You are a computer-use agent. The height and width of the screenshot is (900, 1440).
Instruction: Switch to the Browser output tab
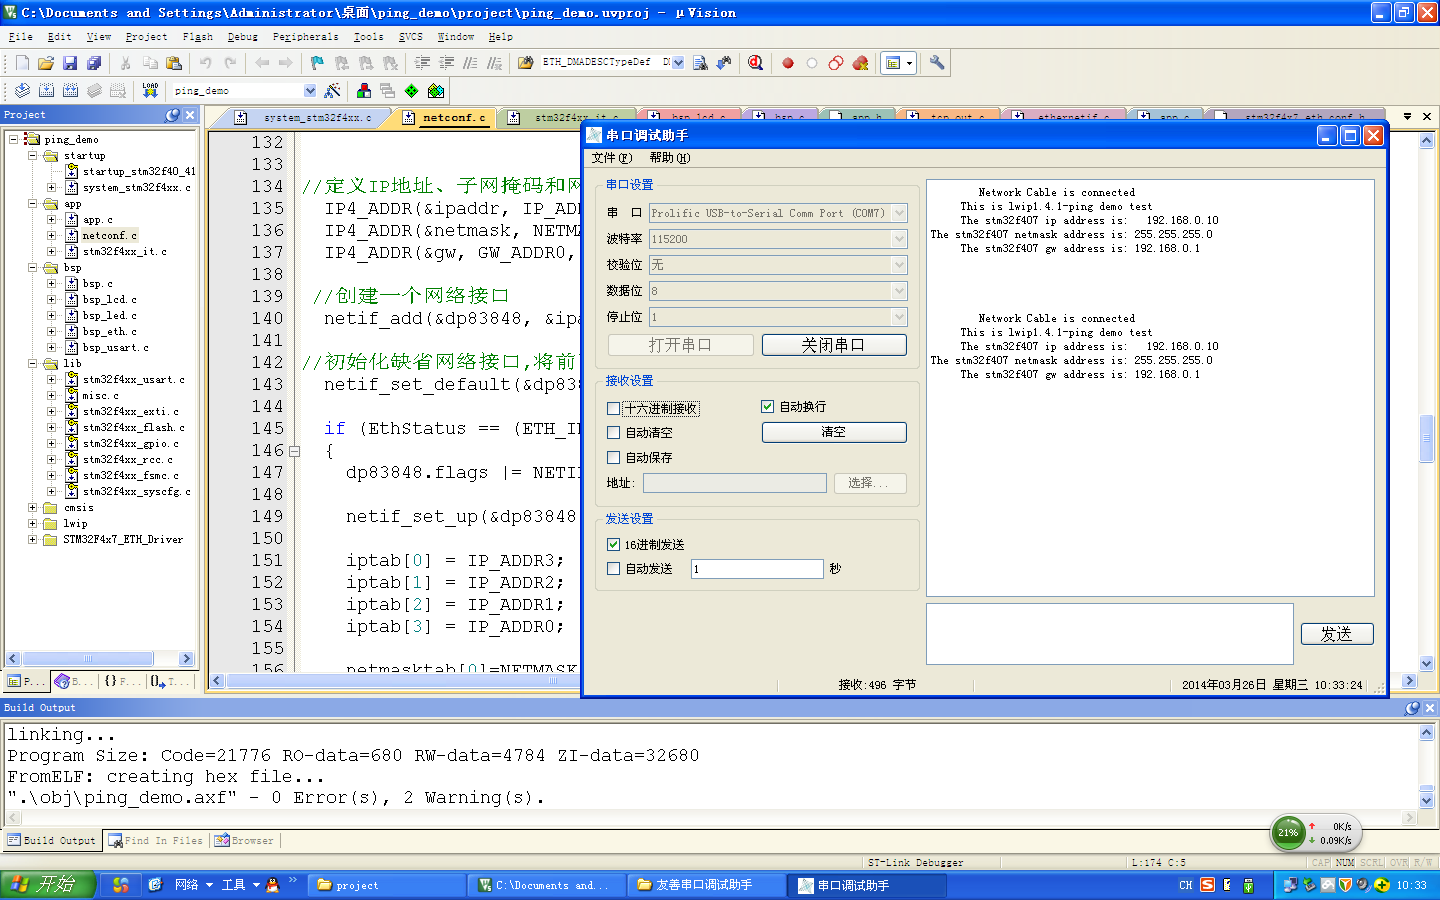pos(244,841)
